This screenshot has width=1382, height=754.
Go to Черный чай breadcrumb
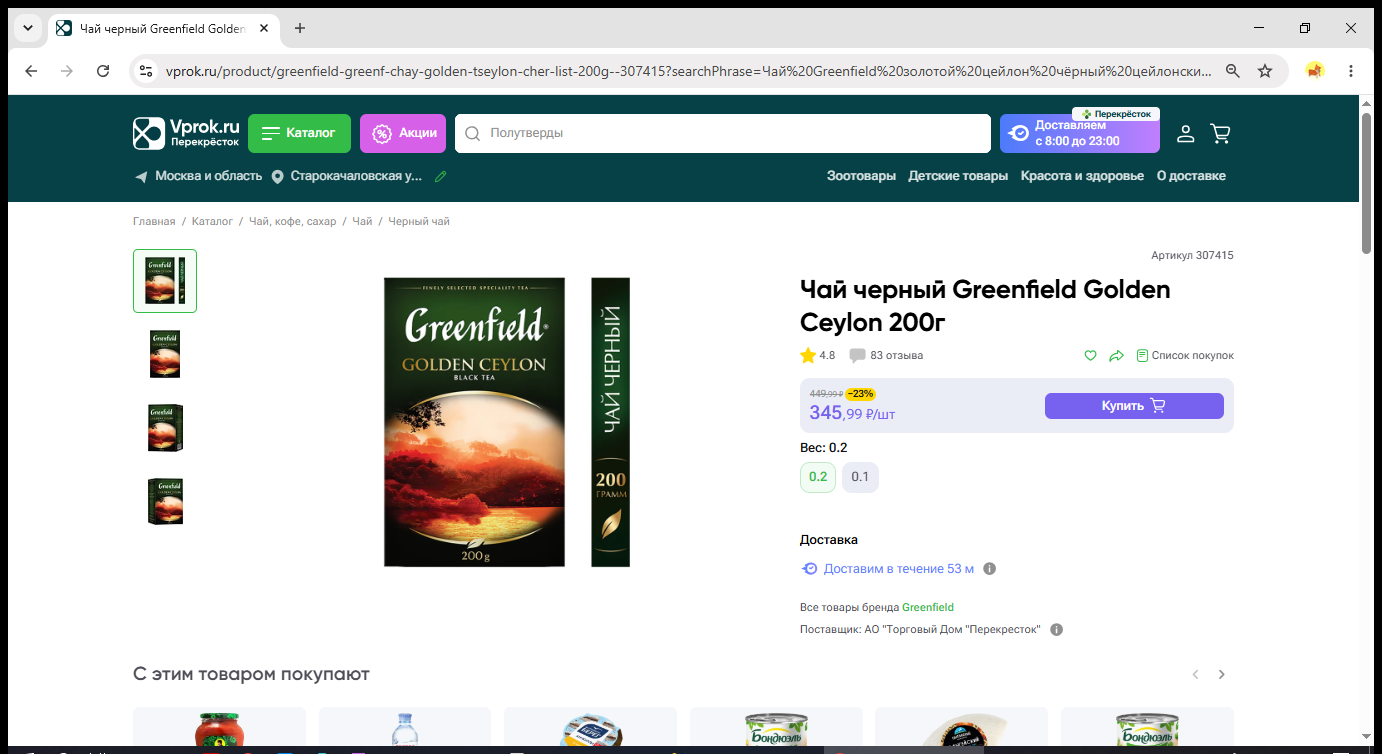click(x=419, y=221)
